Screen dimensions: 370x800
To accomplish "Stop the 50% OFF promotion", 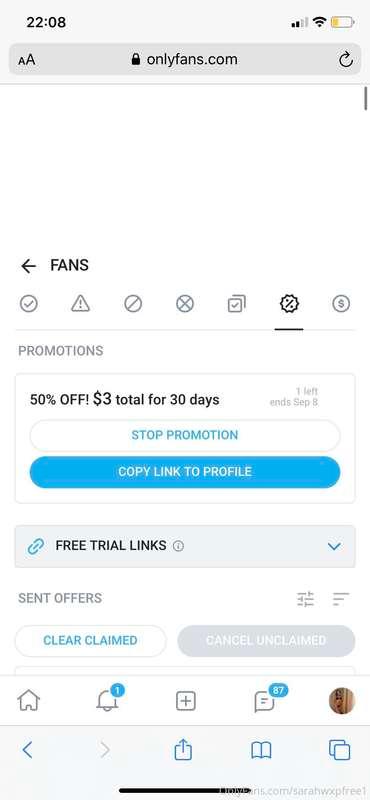I will [x=185, y=435].
